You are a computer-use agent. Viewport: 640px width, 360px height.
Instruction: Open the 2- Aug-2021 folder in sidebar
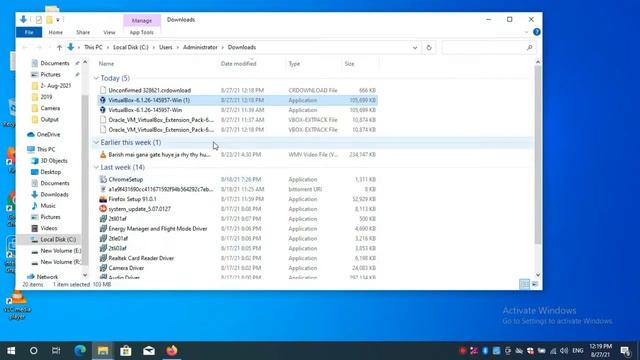pyautogui.click(x=56, y=86)
